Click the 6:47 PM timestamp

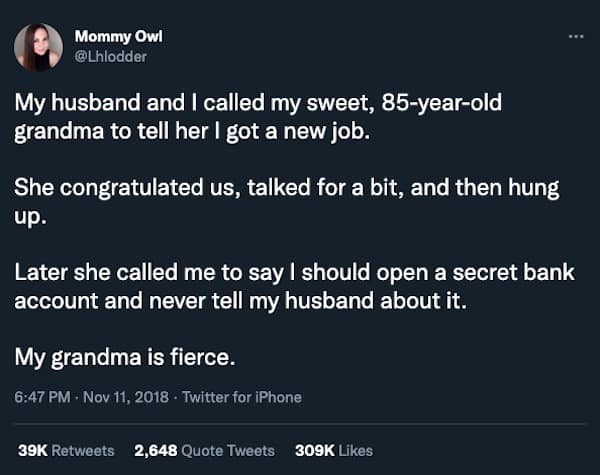click(x=42, y=397)
